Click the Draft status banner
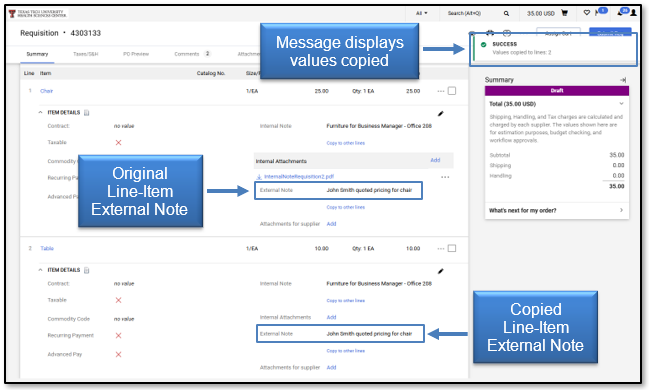This screenshot has height=390, width=649. 557,91
